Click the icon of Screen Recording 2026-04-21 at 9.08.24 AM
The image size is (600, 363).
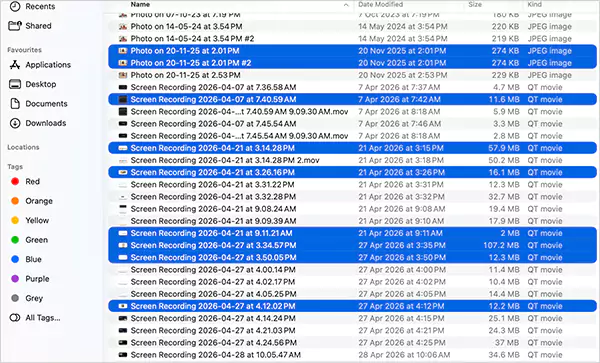point(122,209)
